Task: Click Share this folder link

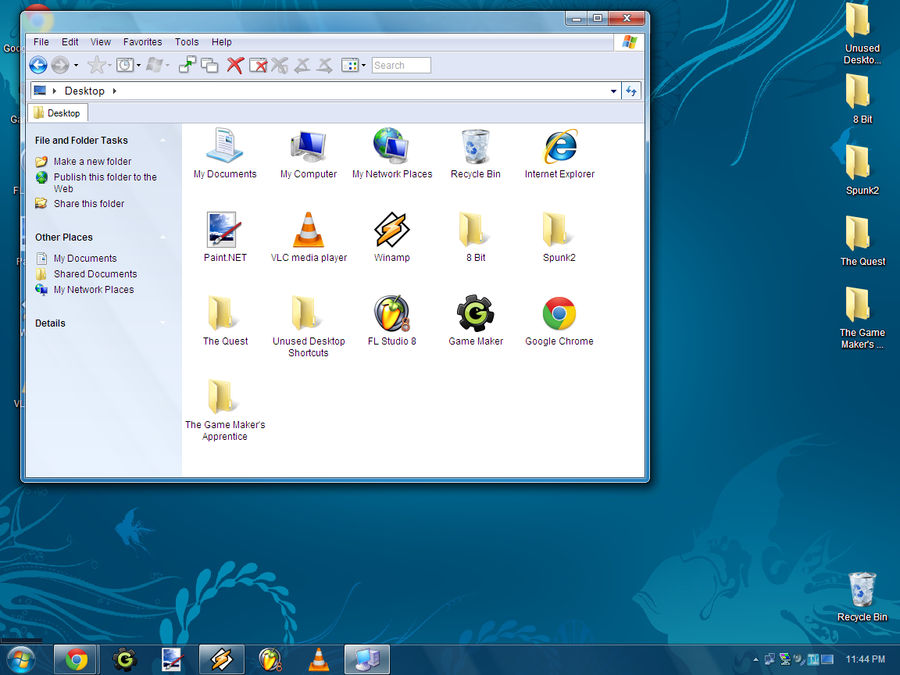Action: (89, 204)
